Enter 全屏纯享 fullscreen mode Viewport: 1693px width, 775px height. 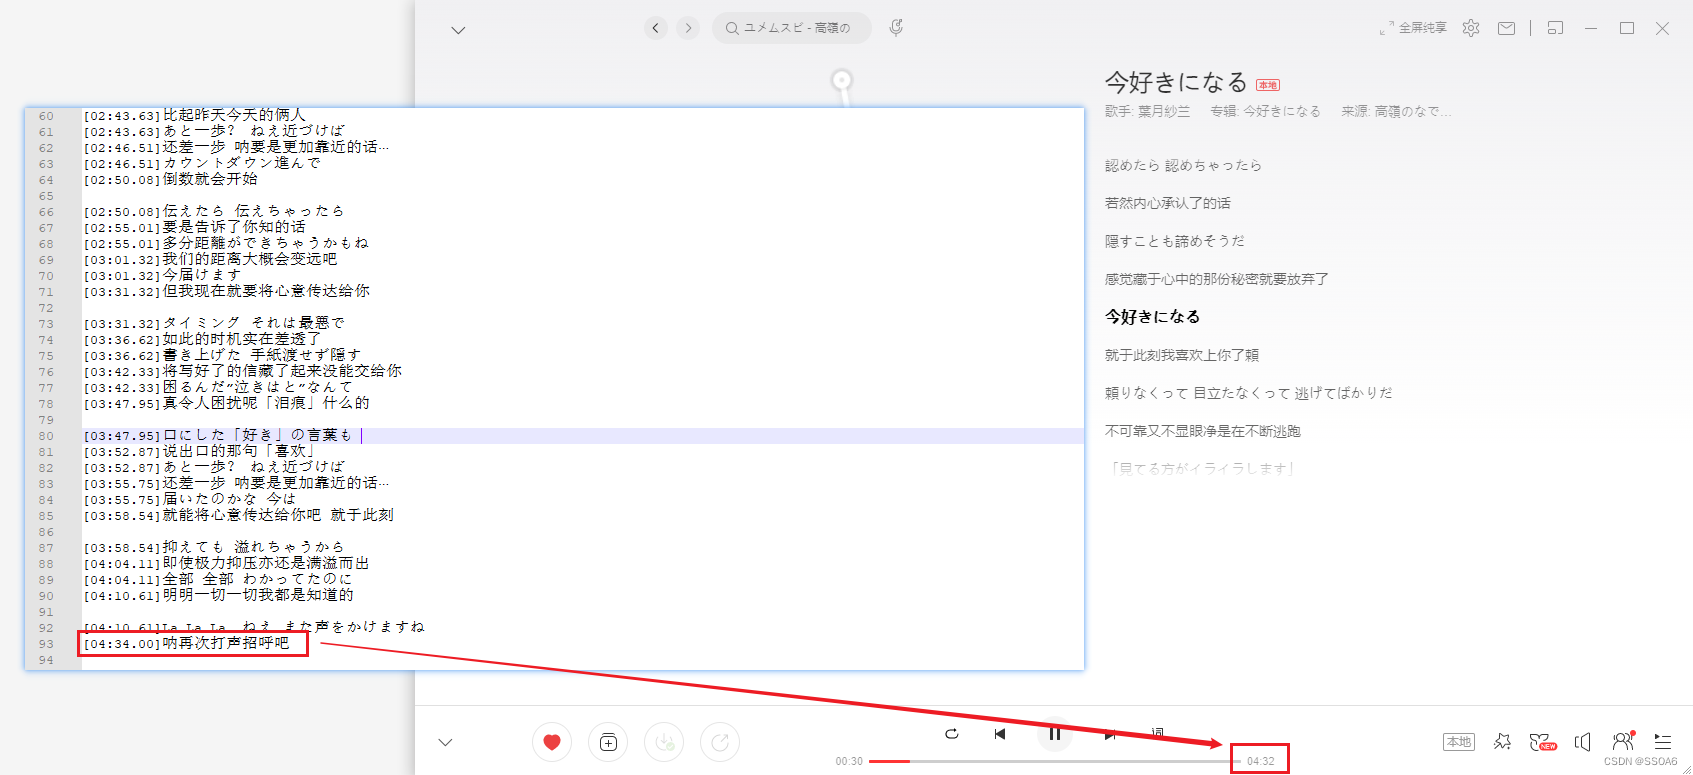(1413, 28)
